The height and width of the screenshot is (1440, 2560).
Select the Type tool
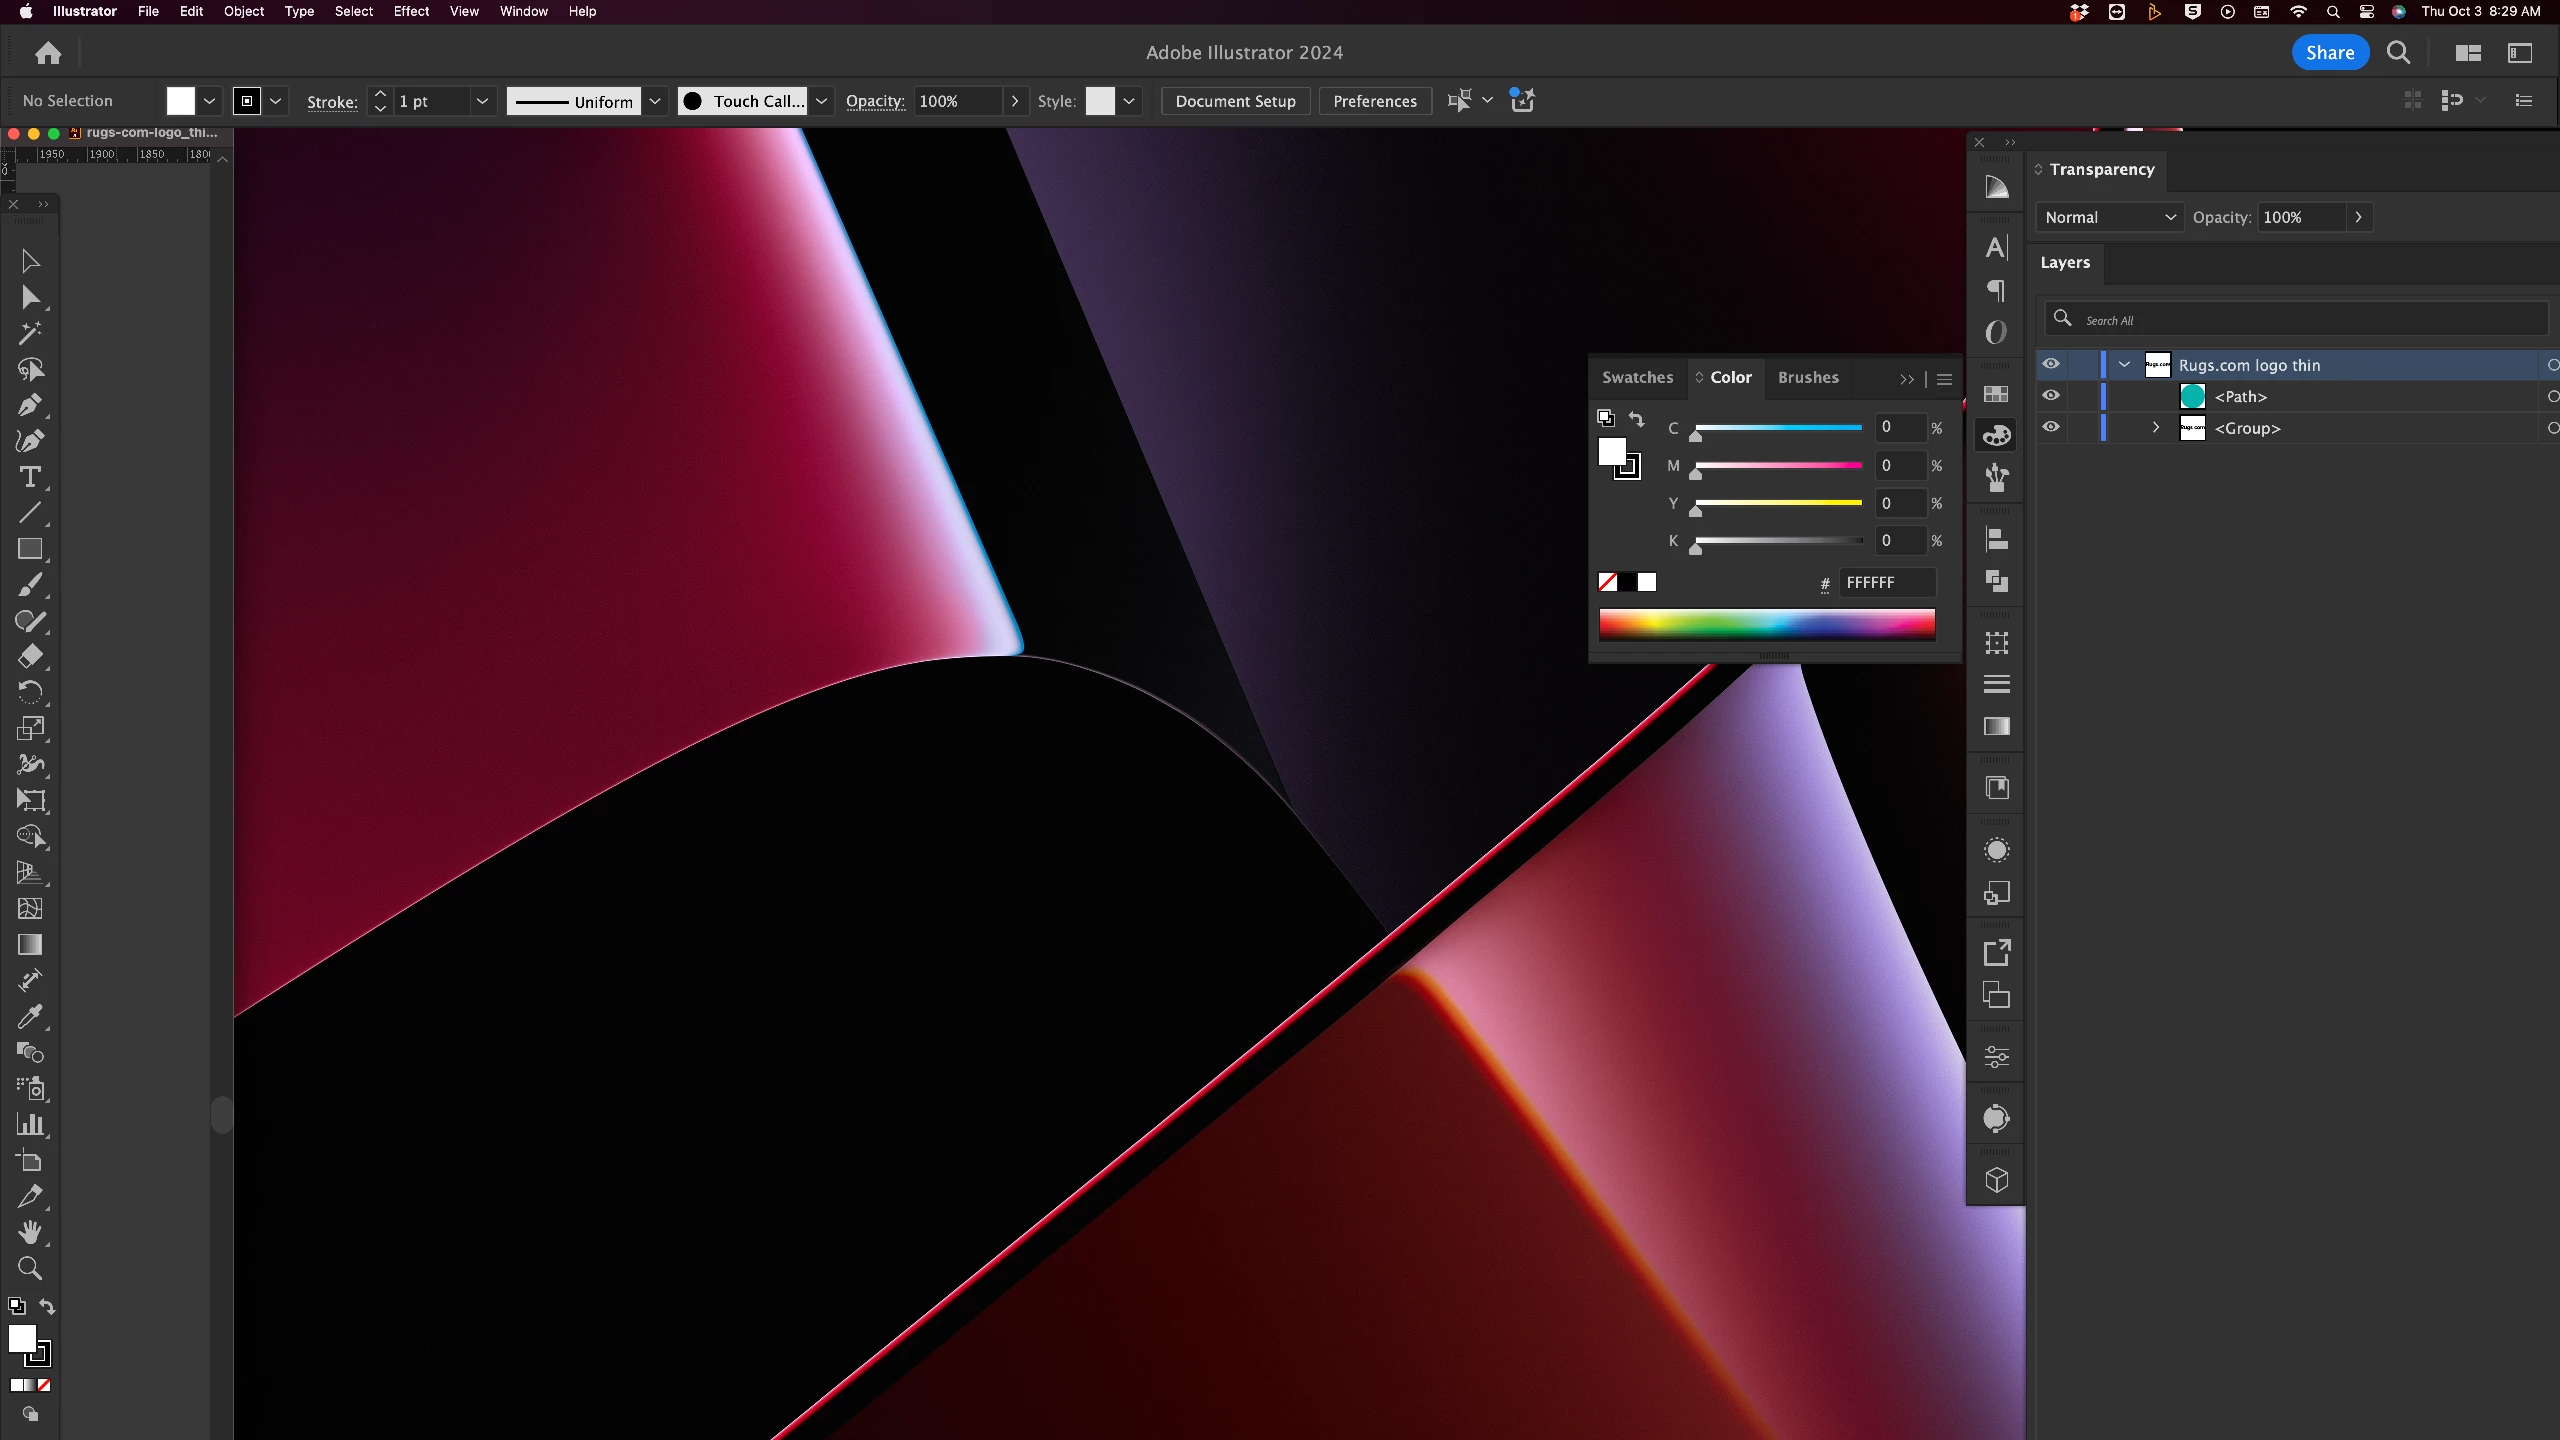pos(29,477)
